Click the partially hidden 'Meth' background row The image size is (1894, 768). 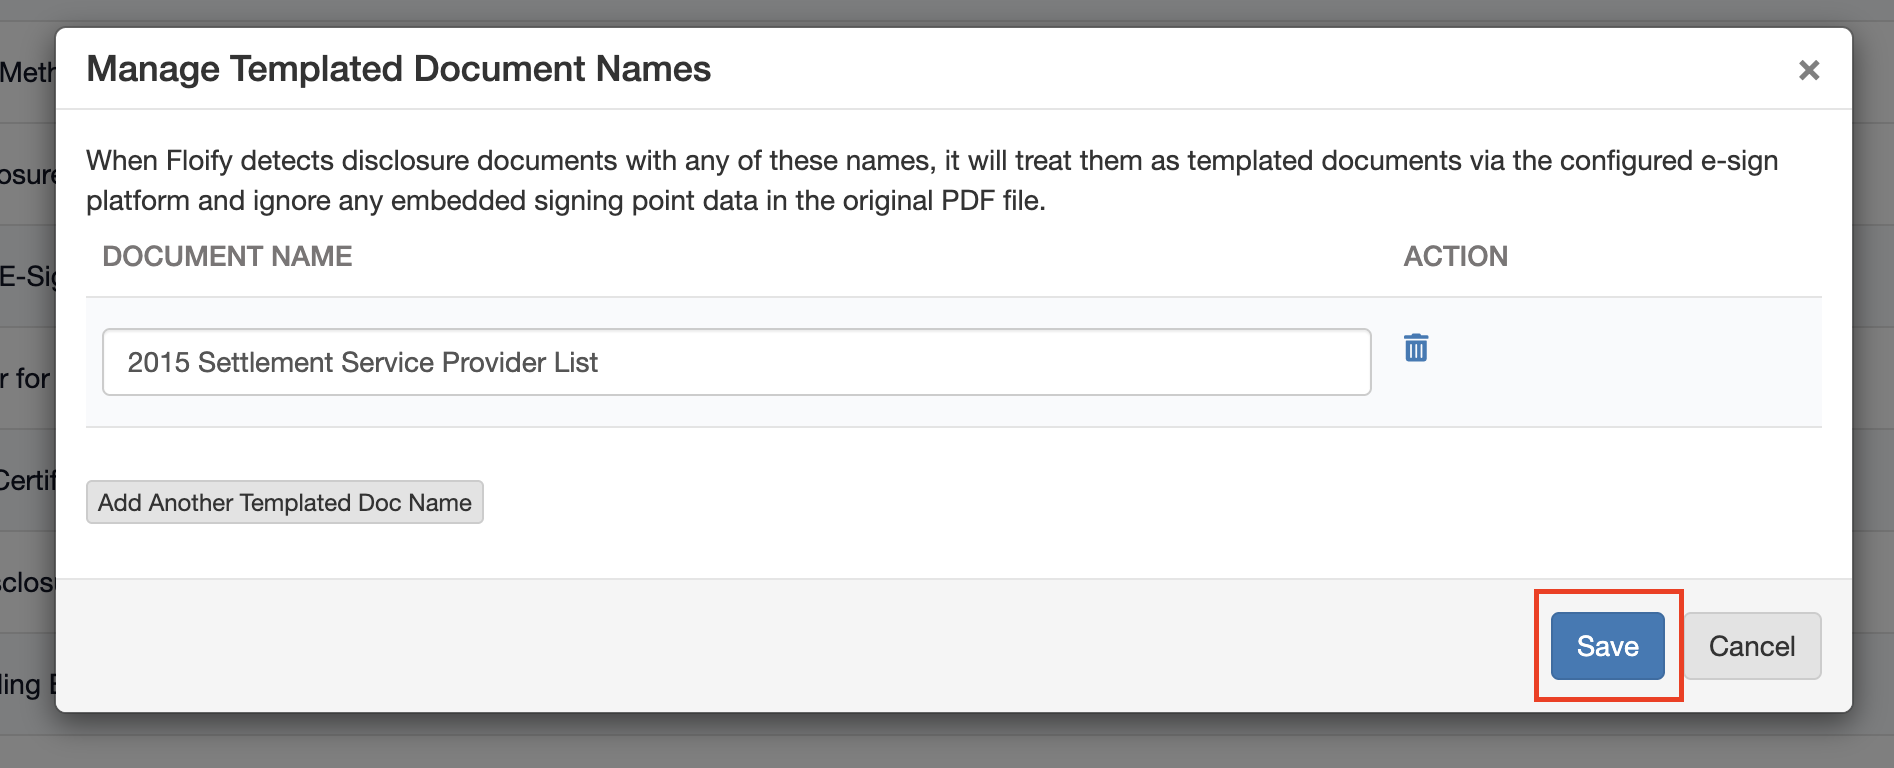[x=27, y=73]
